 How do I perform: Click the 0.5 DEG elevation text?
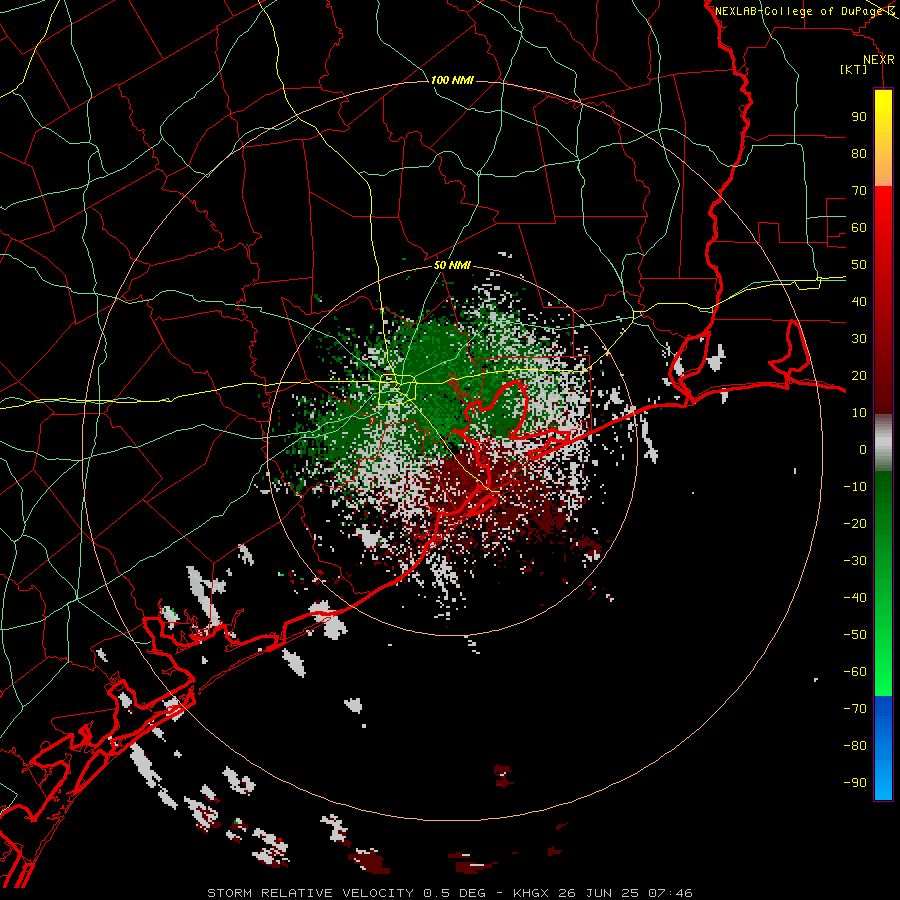pos(455,893)
